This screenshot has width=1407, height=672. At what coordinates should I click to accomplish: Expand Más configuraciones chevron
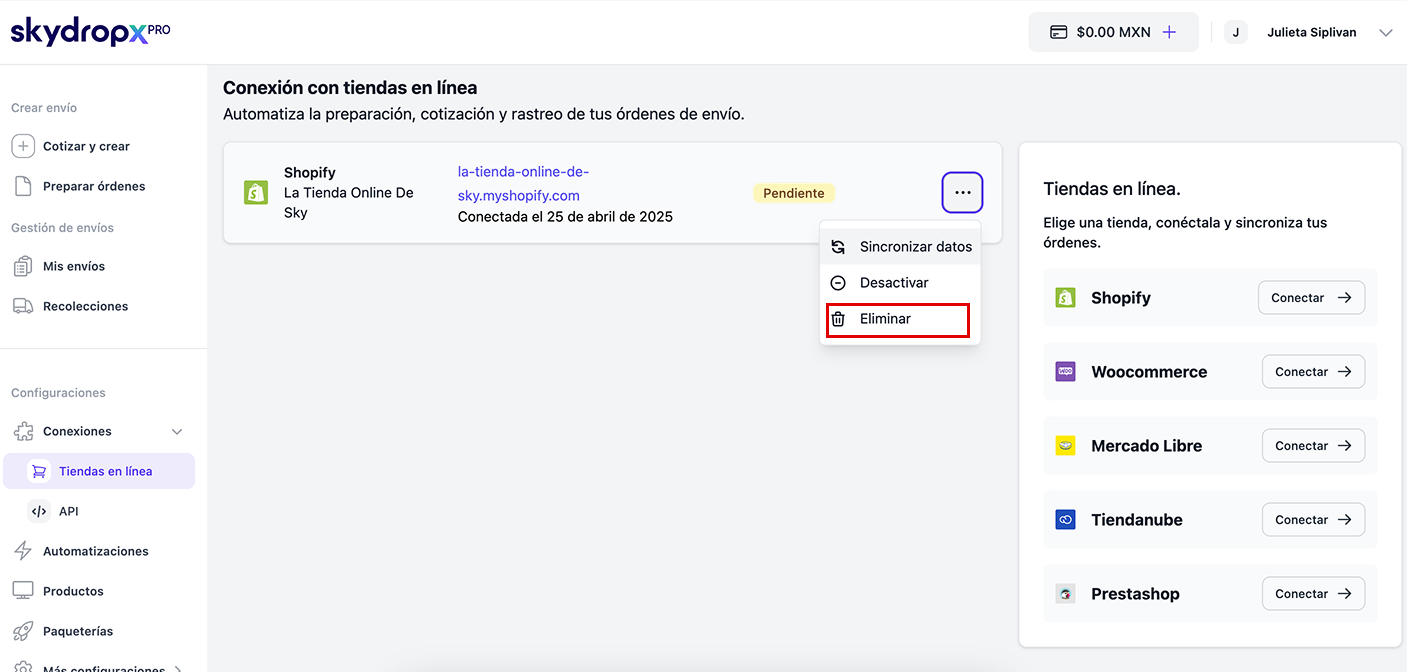pos(178,669)
